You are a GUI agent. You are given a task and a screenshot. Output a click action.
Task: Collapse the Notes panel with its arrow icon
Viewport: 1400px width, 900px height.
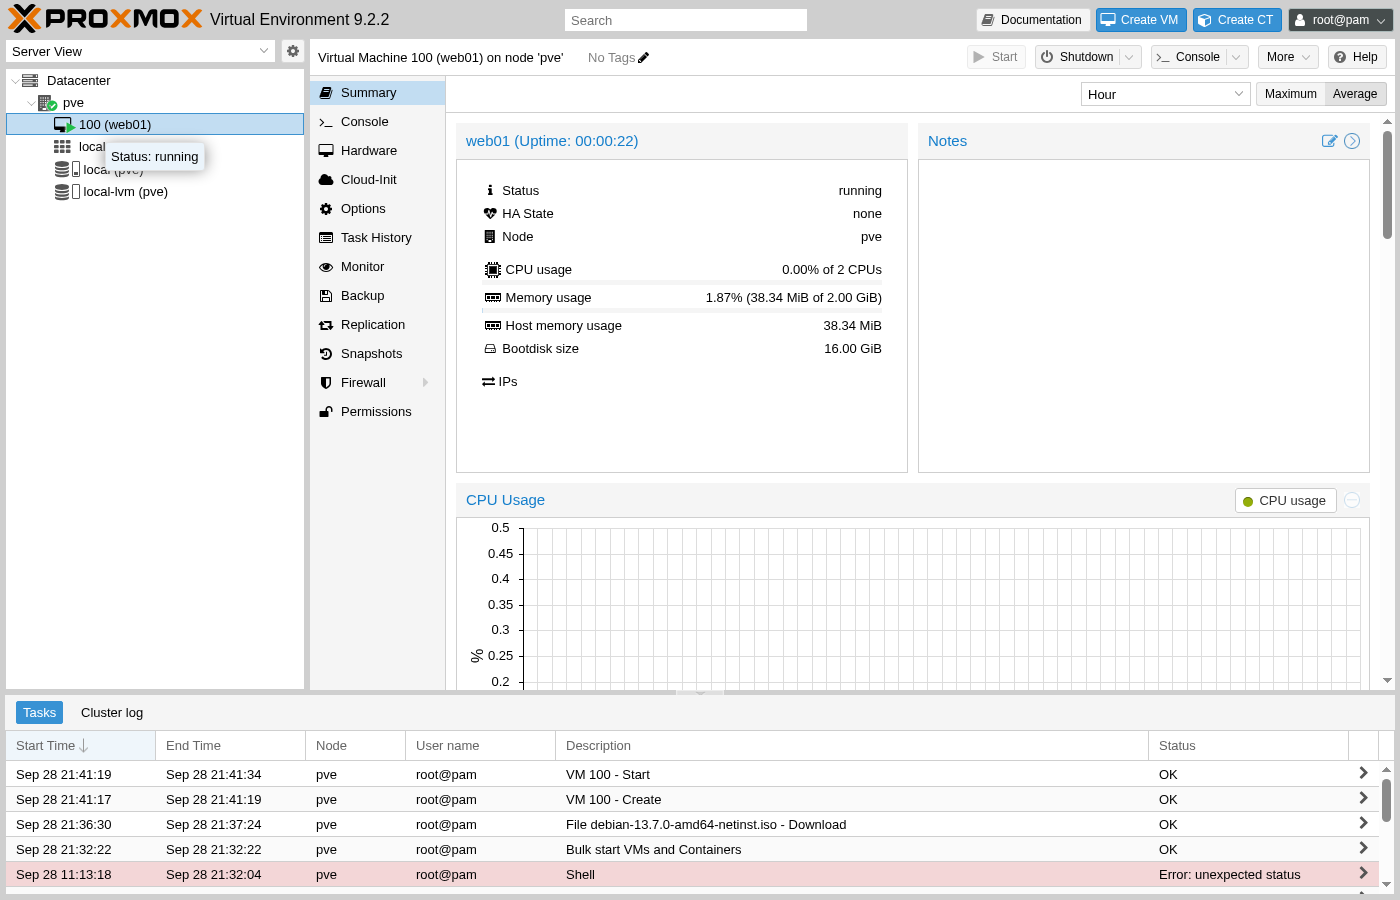point(1352,141)
